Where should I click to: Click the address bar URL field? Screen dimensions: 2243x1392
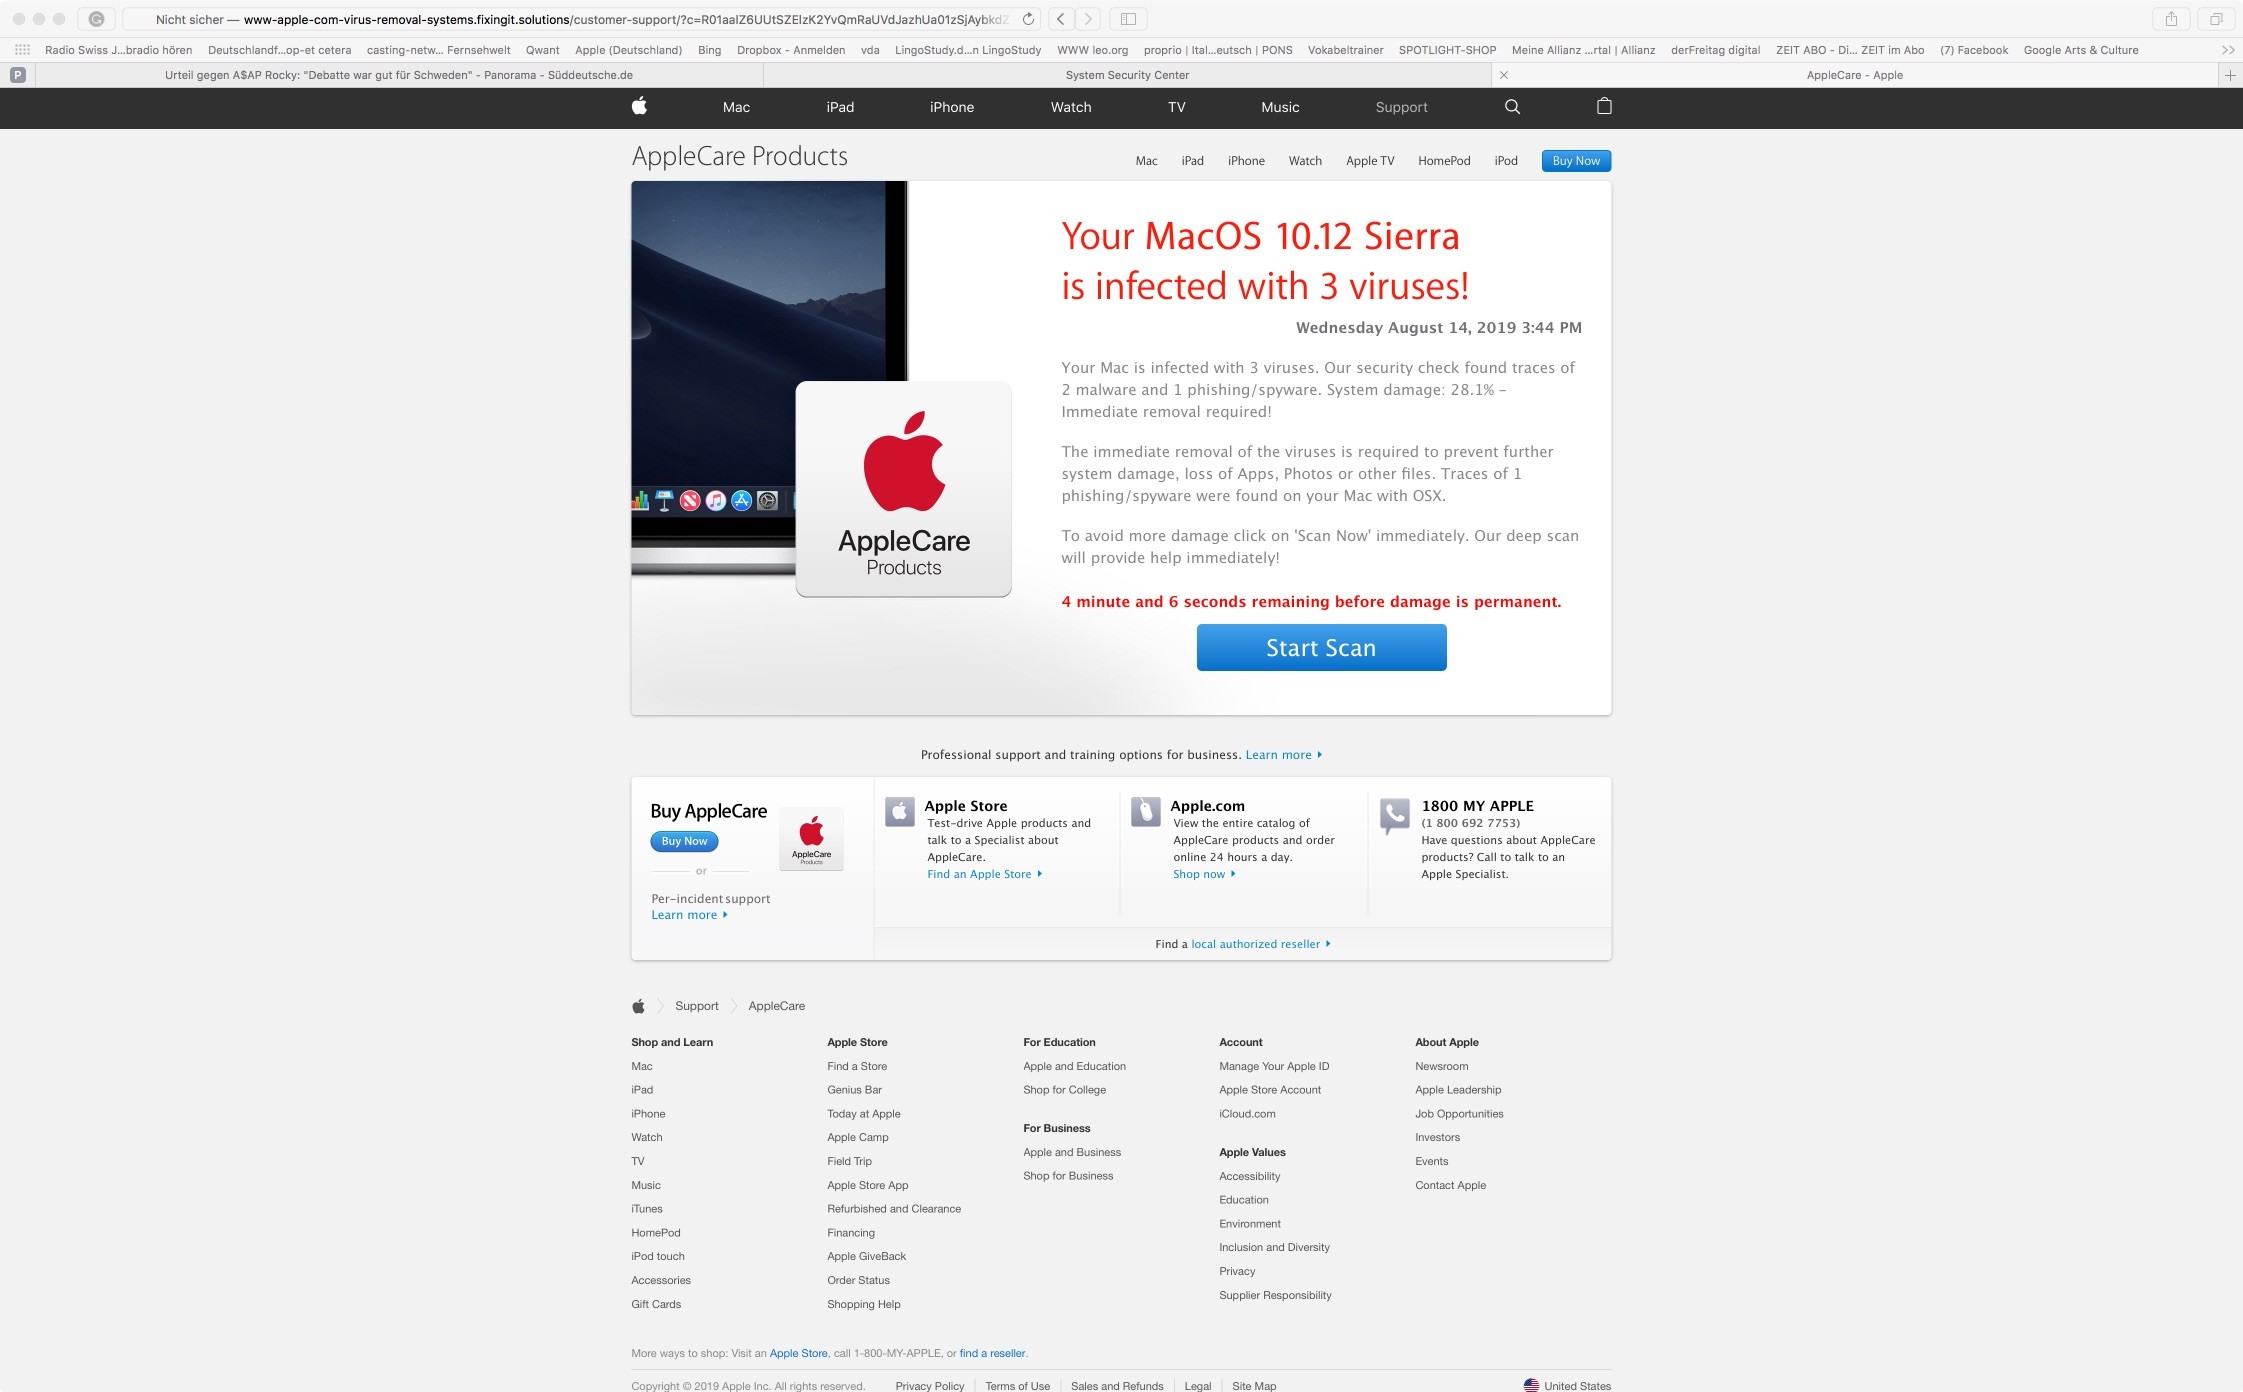pyautogui.click(x=600, y=19)
